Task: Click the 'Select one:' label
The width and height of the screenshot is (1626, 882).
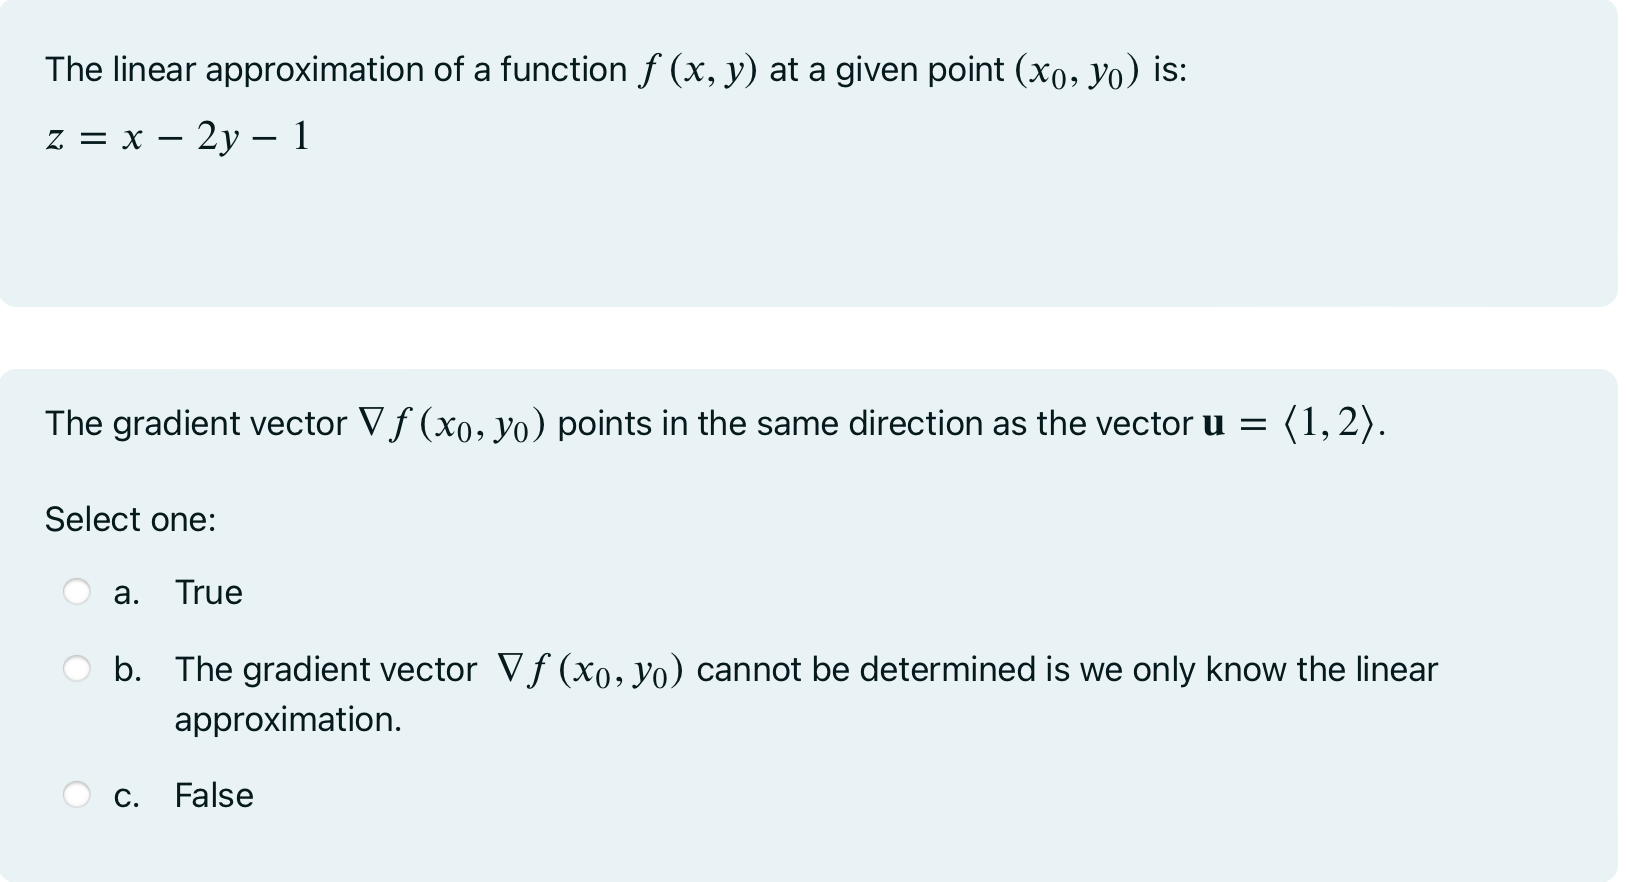Action: (x=131, y=519)
